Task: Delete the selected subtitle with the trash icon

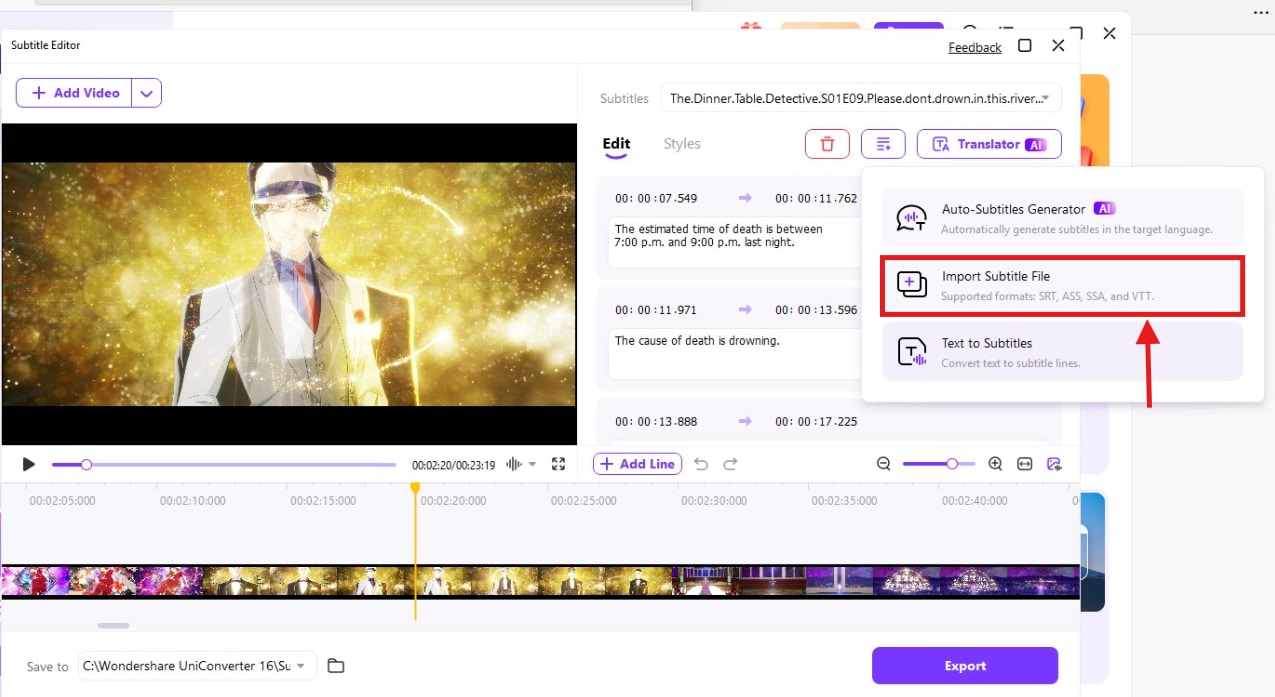Action: click(x=827, y=144)
